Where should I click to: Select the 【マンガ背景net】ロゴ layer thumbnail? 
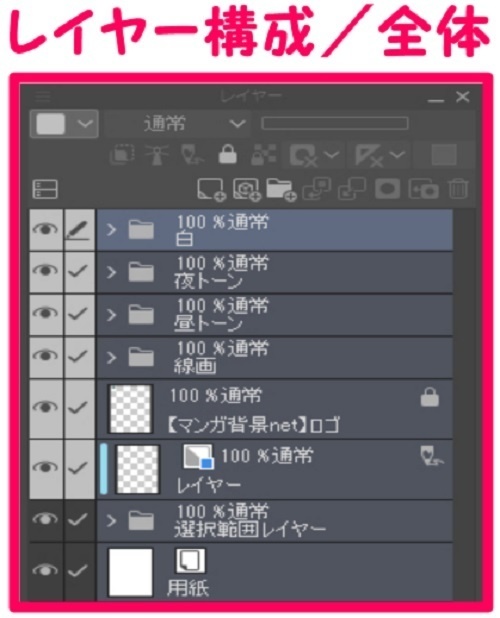(130, 409)
